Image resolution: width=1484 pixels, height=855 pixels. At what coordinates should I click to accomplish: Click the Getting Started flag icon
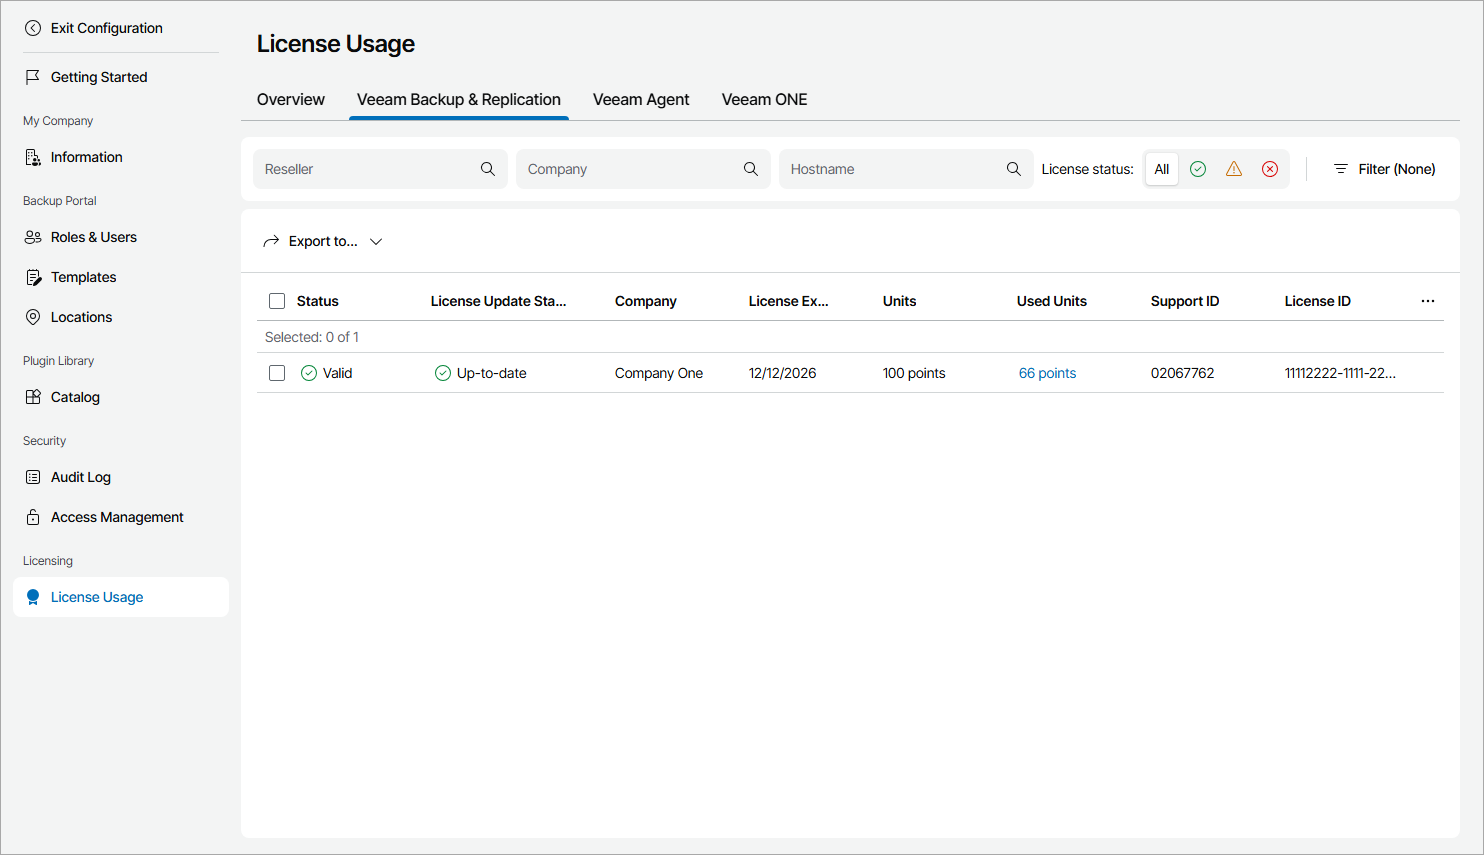point(33,77)
